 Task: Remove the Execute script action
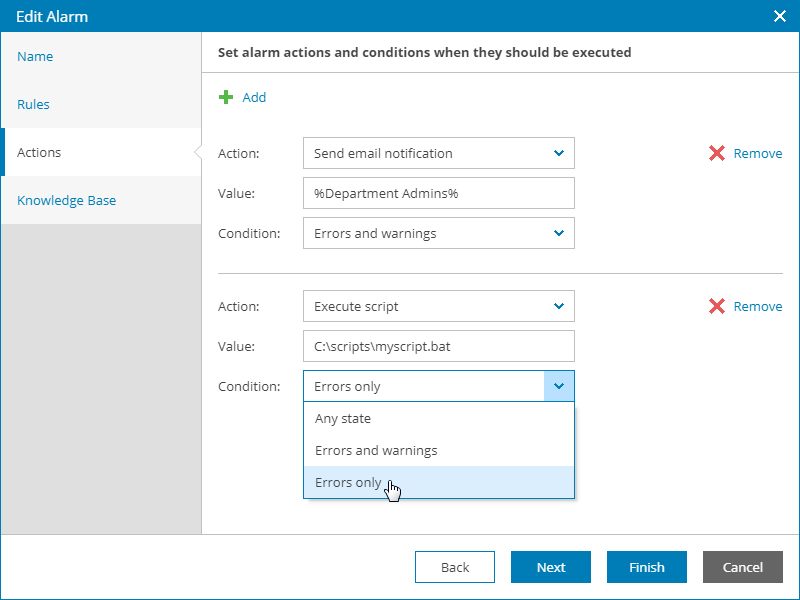tap(757, 306)
